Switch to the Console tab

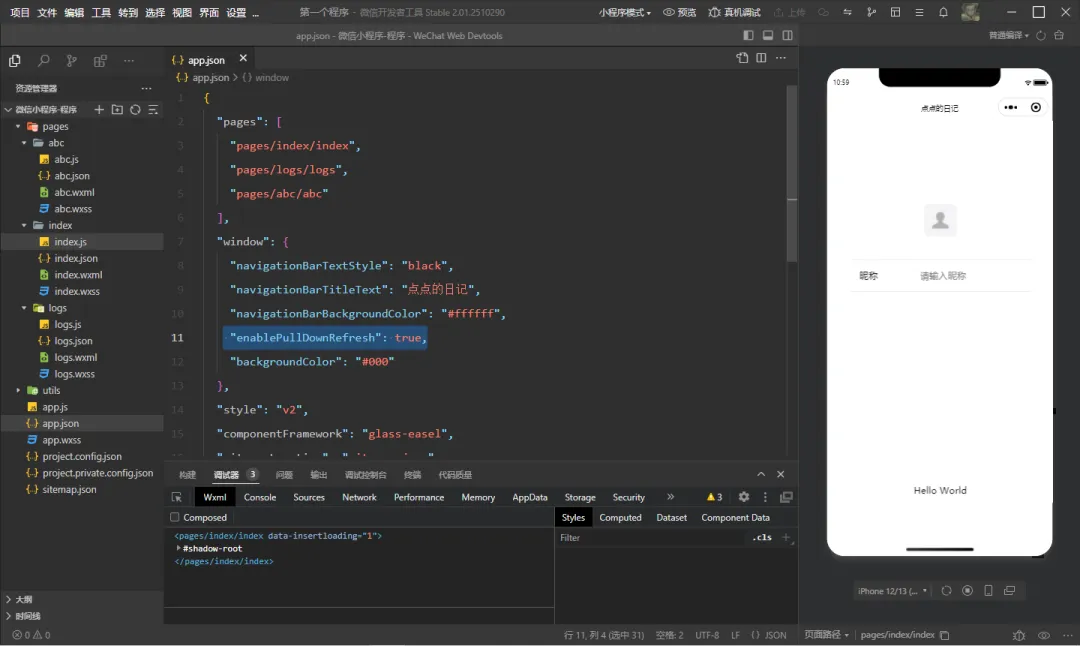(x=260, y=497)
